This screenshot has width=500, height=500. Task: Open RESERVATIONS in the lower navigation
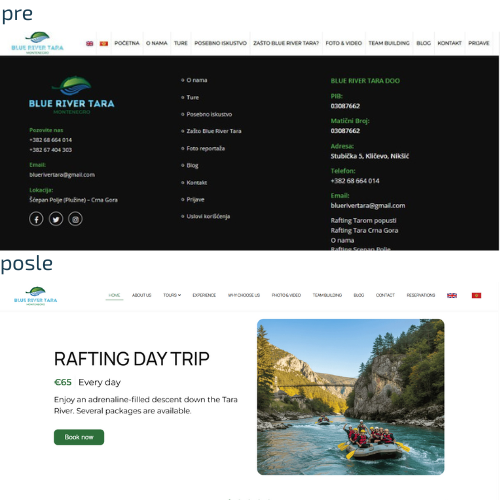(x=421, y=295)
